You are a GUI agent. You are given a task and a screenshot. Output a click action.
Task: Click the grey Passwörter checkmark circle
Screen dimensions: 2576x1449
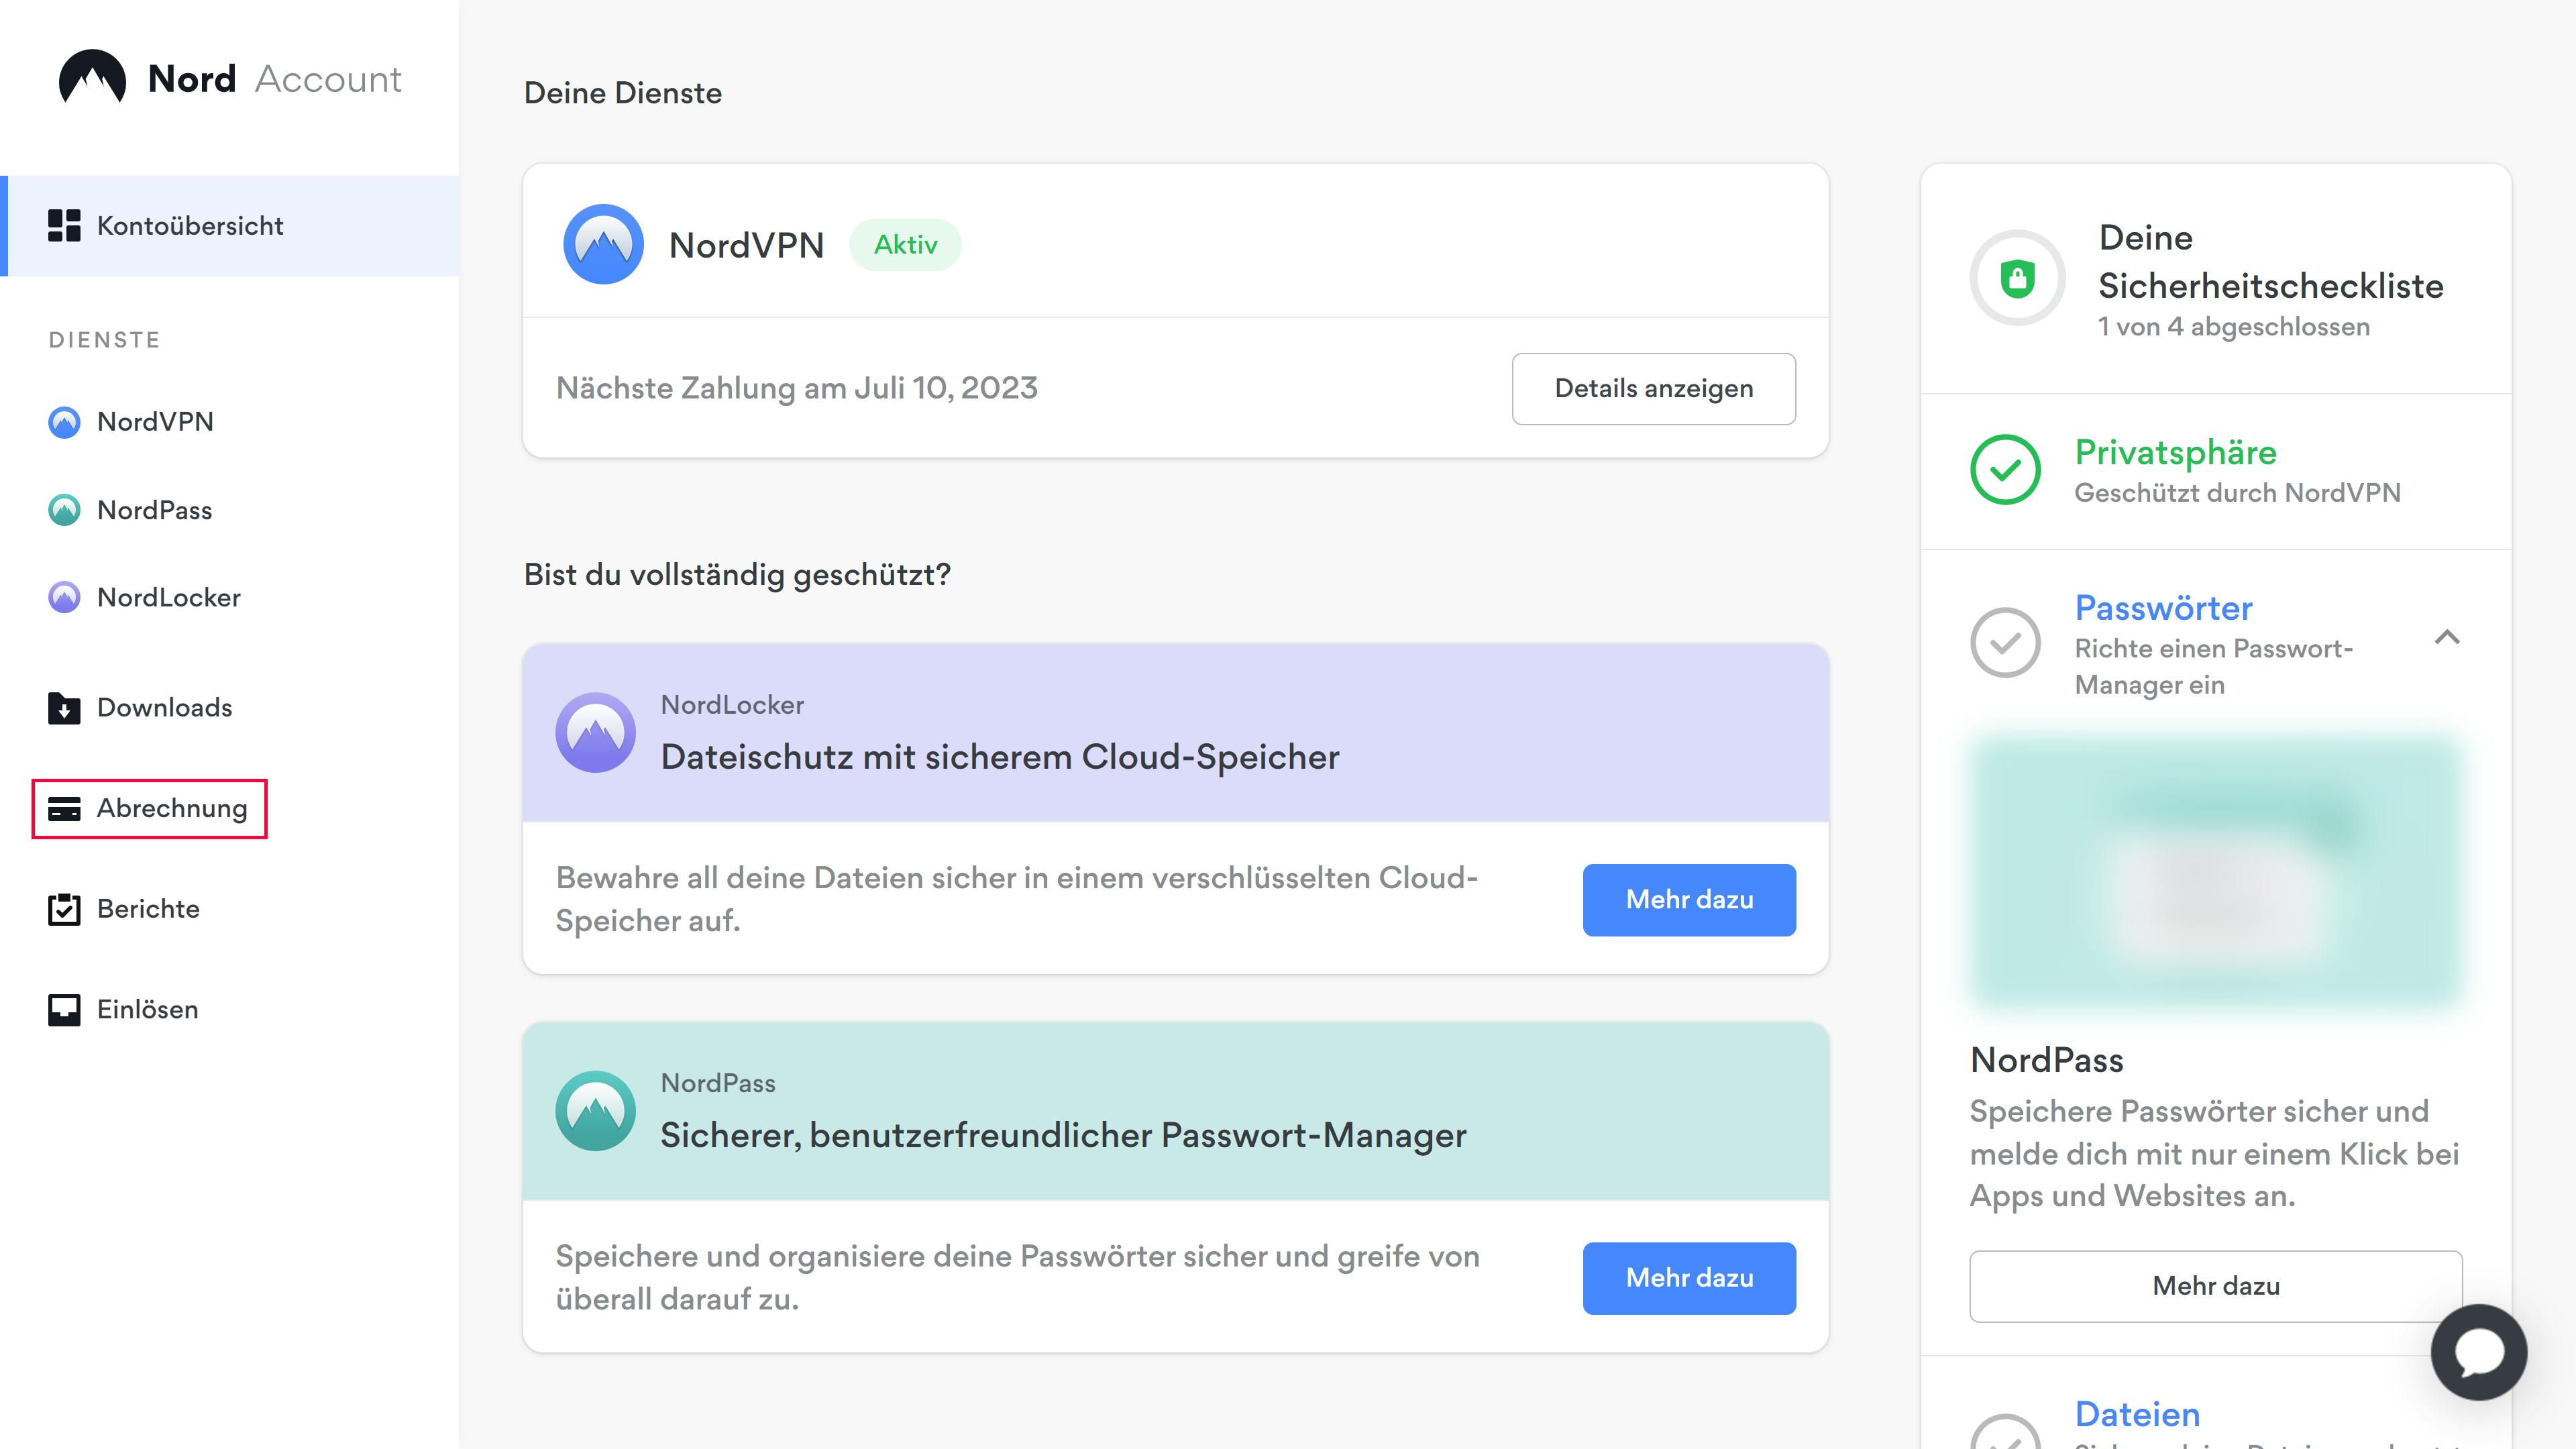2005,643
